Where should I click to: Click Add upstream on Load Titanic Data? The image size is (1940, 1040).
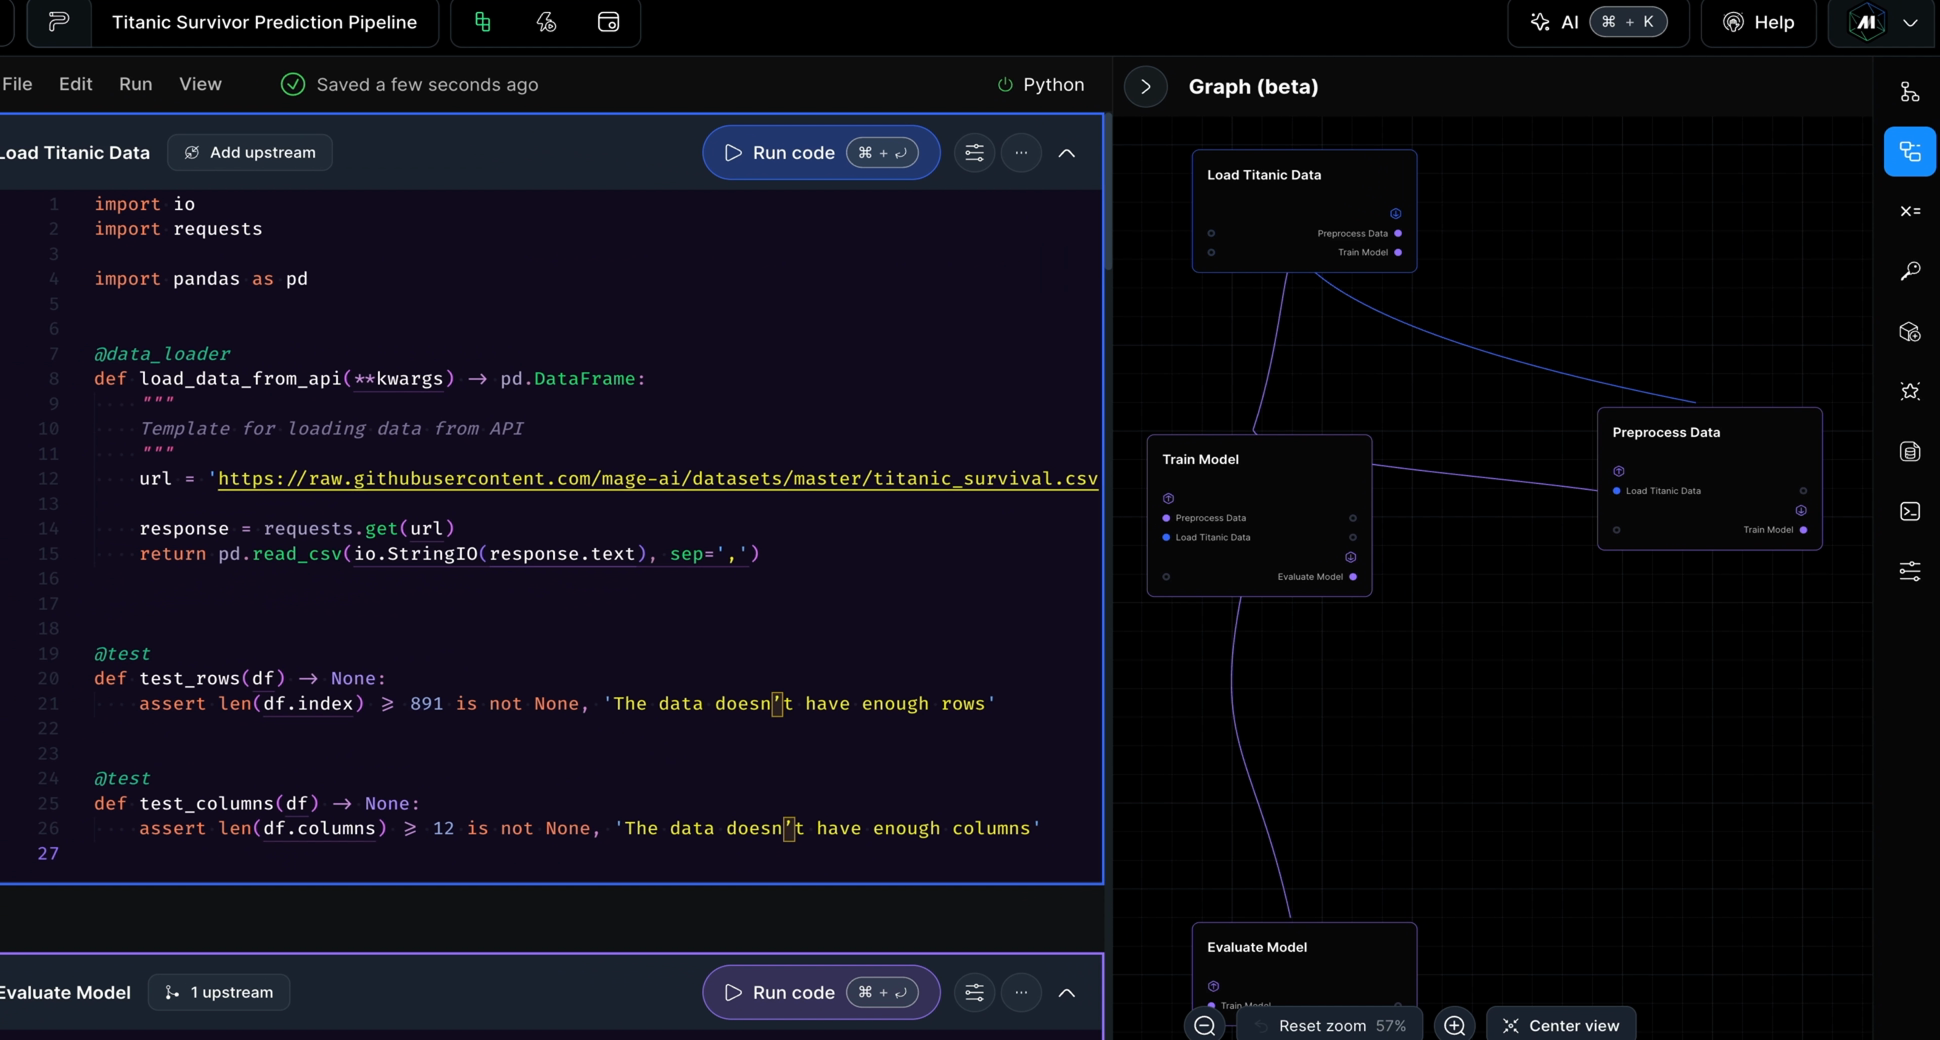[x=250, y=152]
